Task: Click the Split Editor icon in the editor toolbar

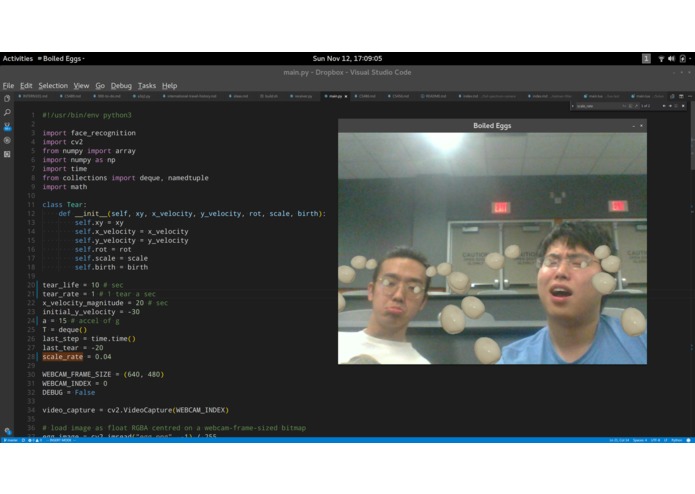Action: pyautogui.click(x=681, y=96)
